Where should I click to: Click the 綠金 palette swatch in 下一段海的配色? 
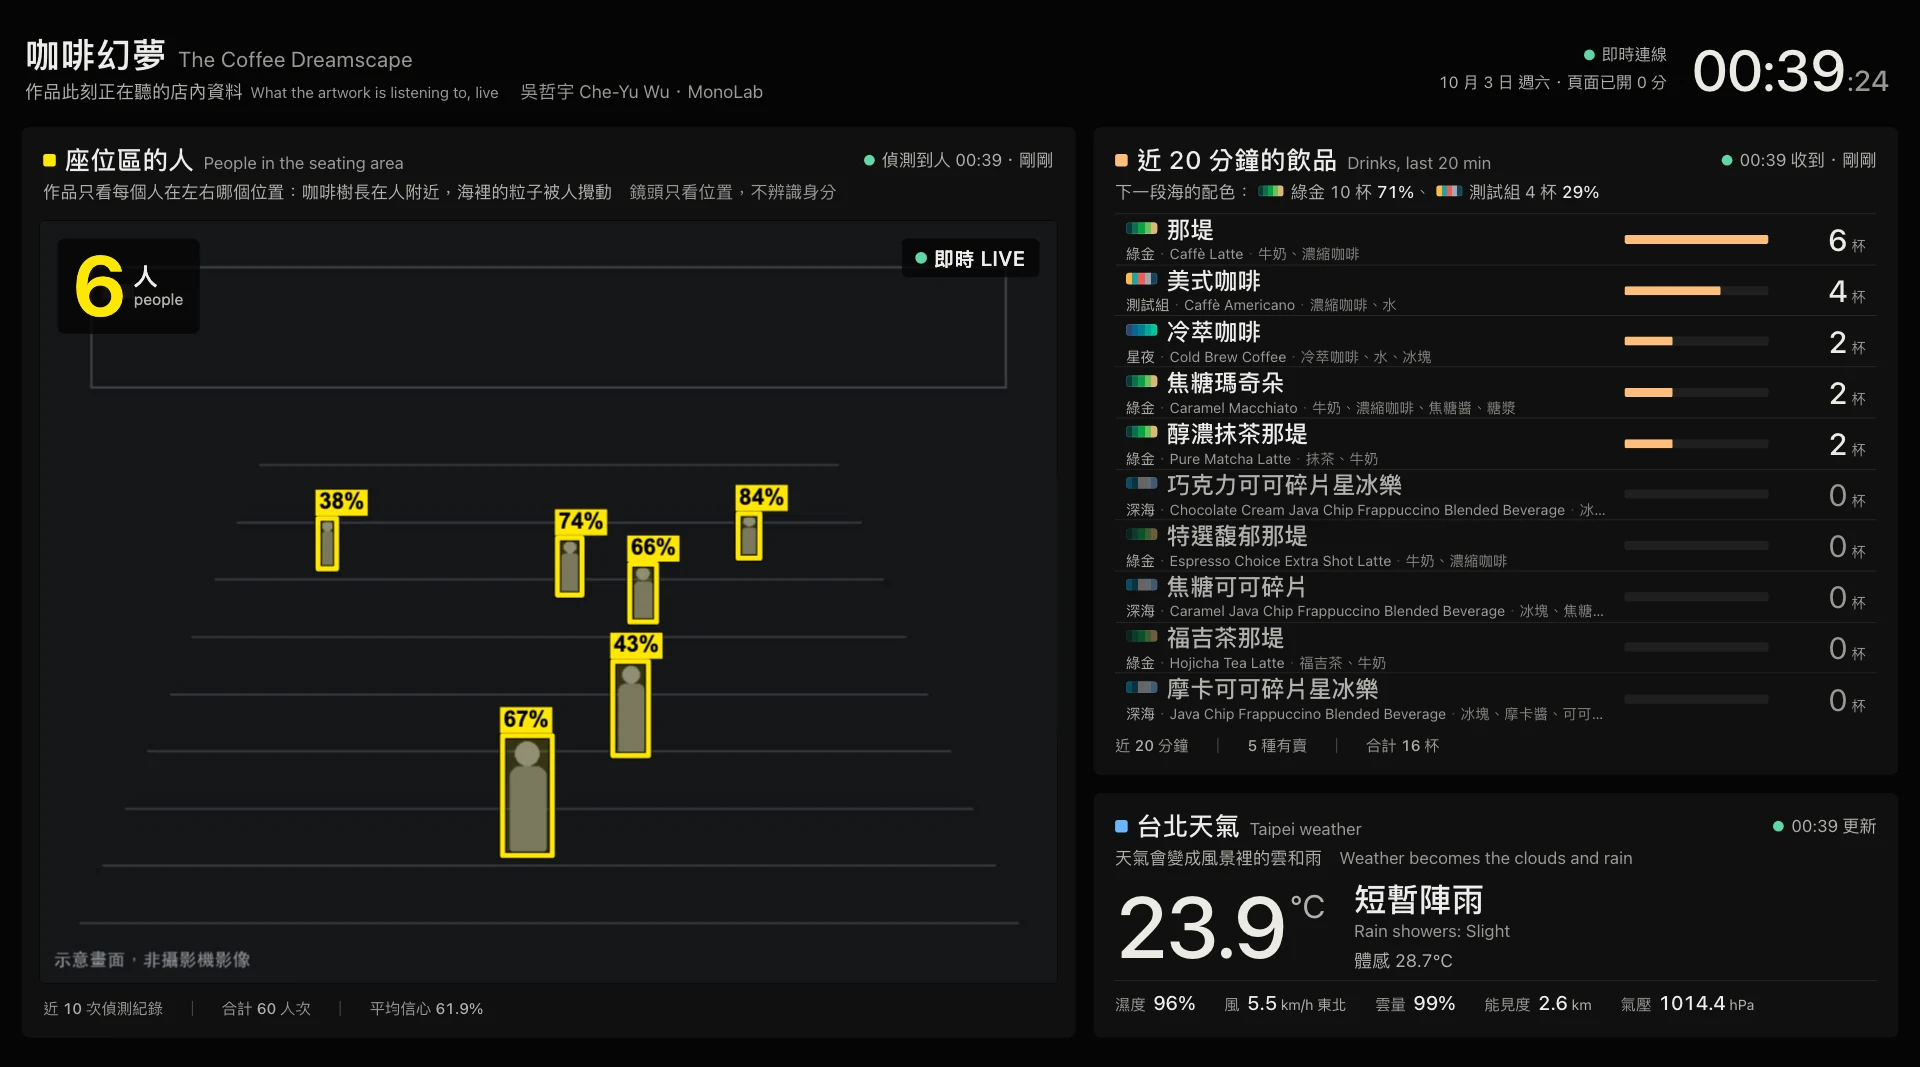click(x=1270, y=191)
